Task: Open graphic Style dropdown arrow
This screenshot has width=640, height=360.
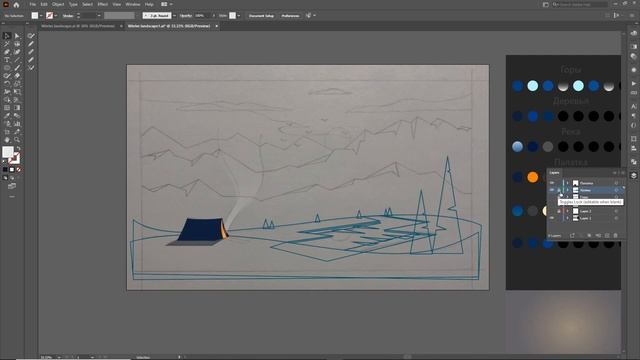Action: coord(239,16)
